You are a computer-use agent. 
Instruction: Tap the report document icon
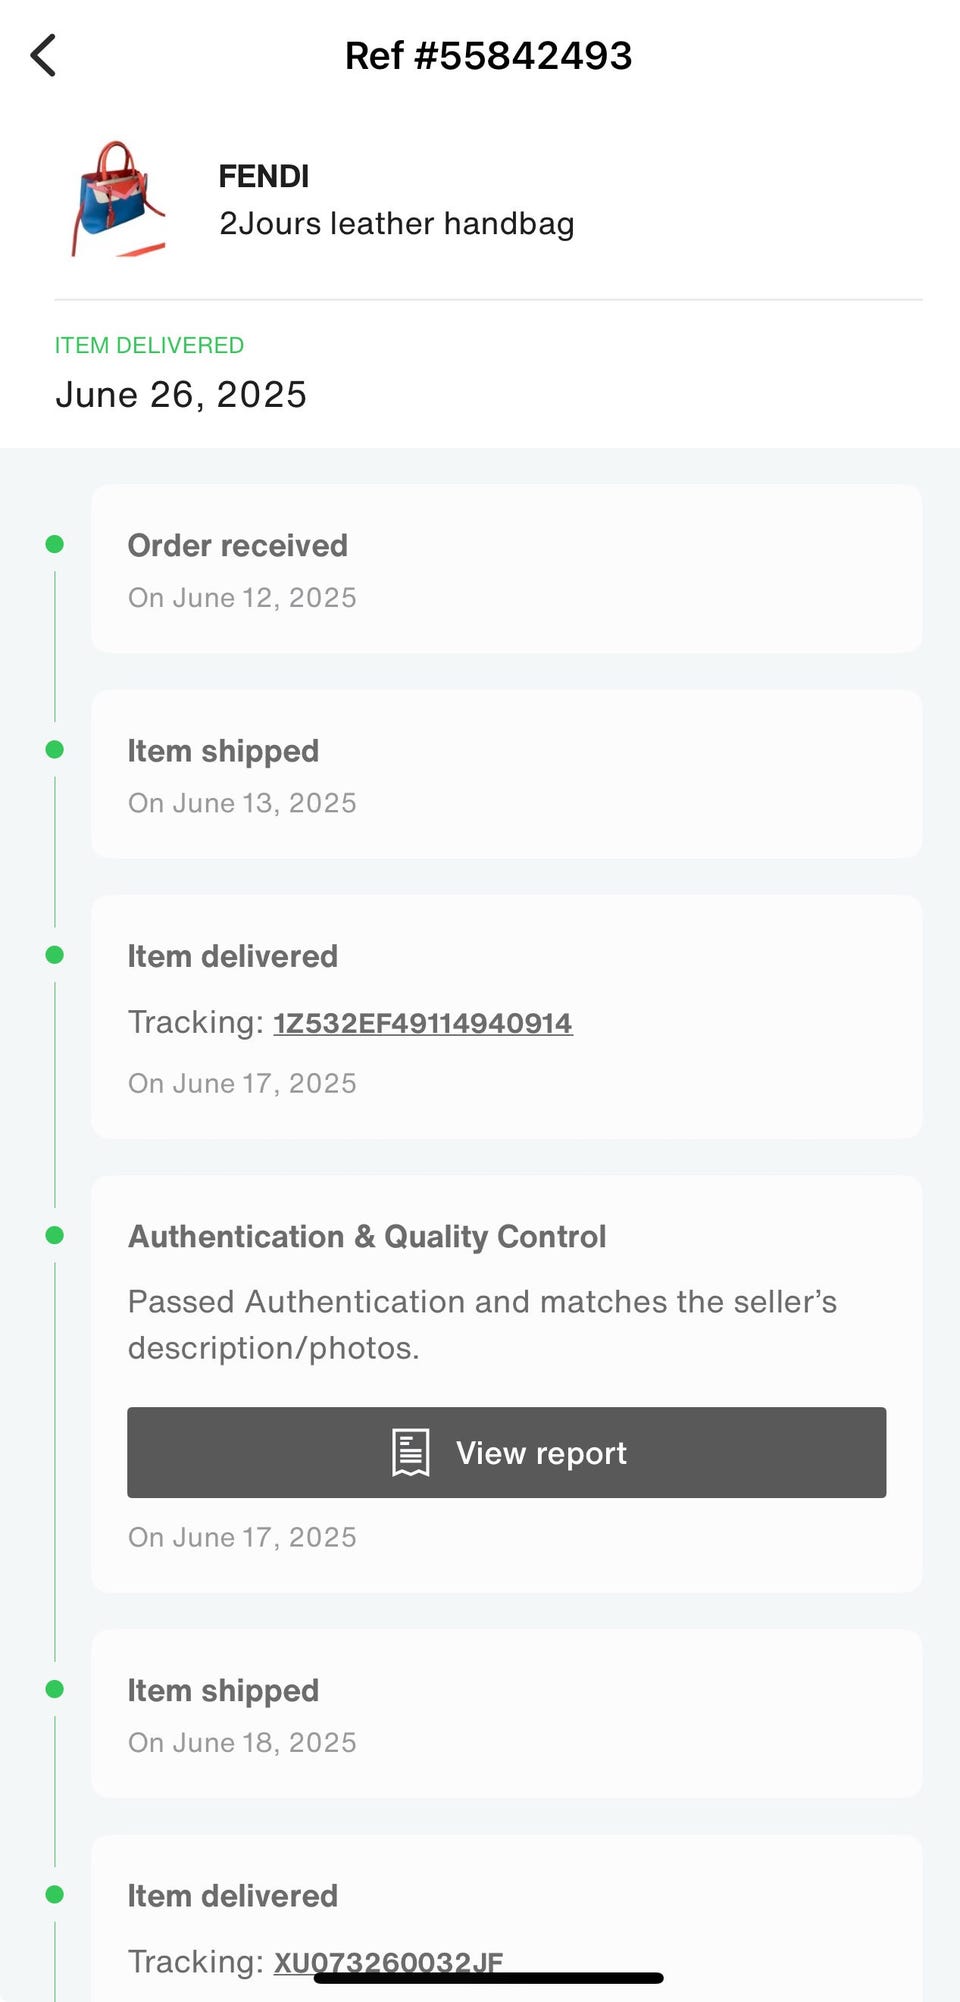410,1452
